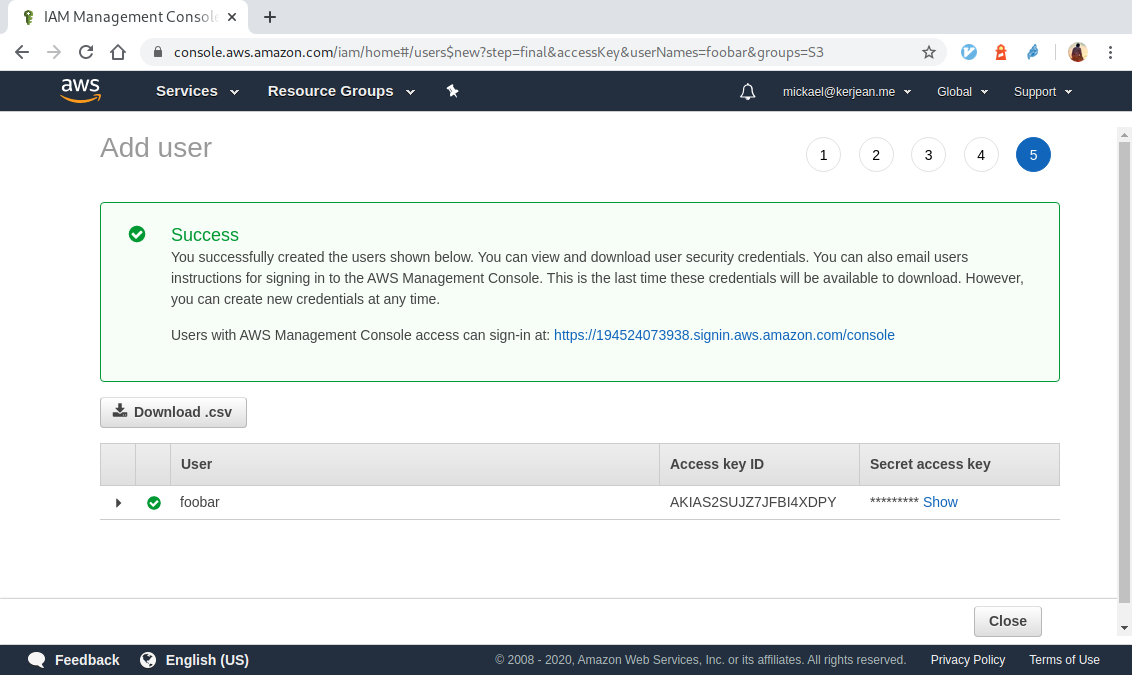This screenshot has height=675, width=1132.
Task: Go to wizard step 4
Action: point(981,154)
